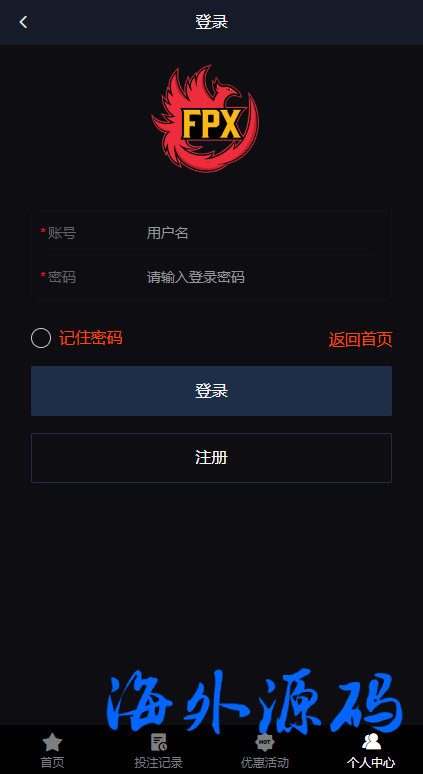Switch to the 个人中心 tab label
This screenshot has height=774, width=423.
click(371, 762)
